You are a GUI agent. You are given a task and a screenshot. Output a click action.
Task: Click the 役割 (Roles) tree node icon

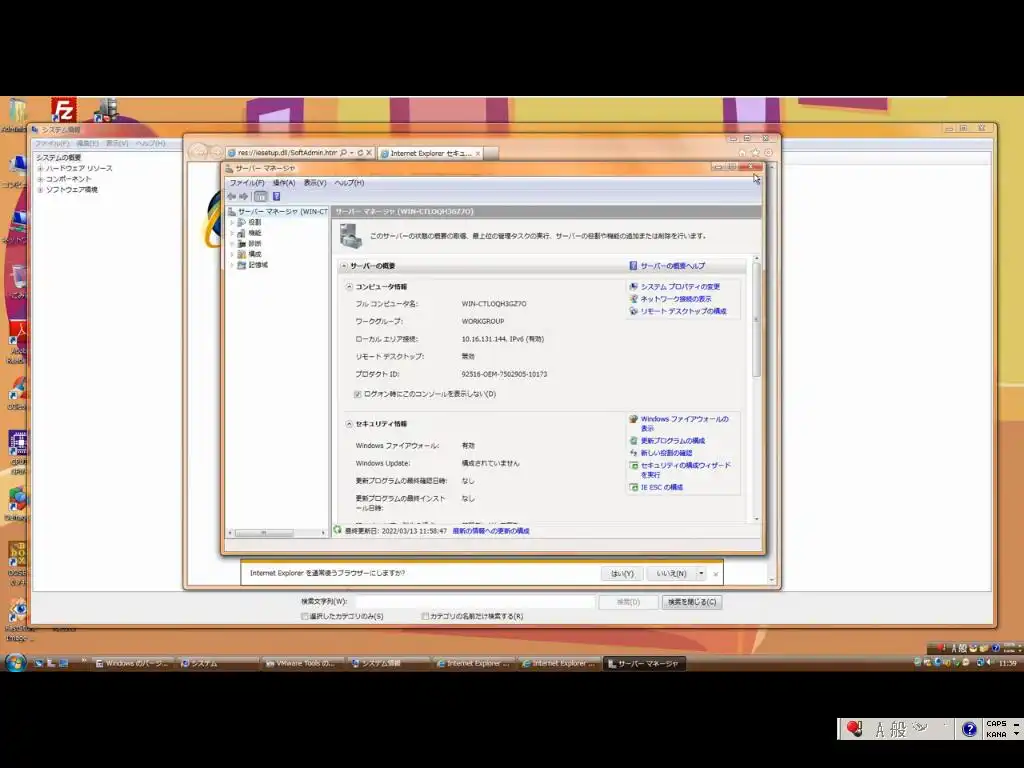(x=242, y=222)
